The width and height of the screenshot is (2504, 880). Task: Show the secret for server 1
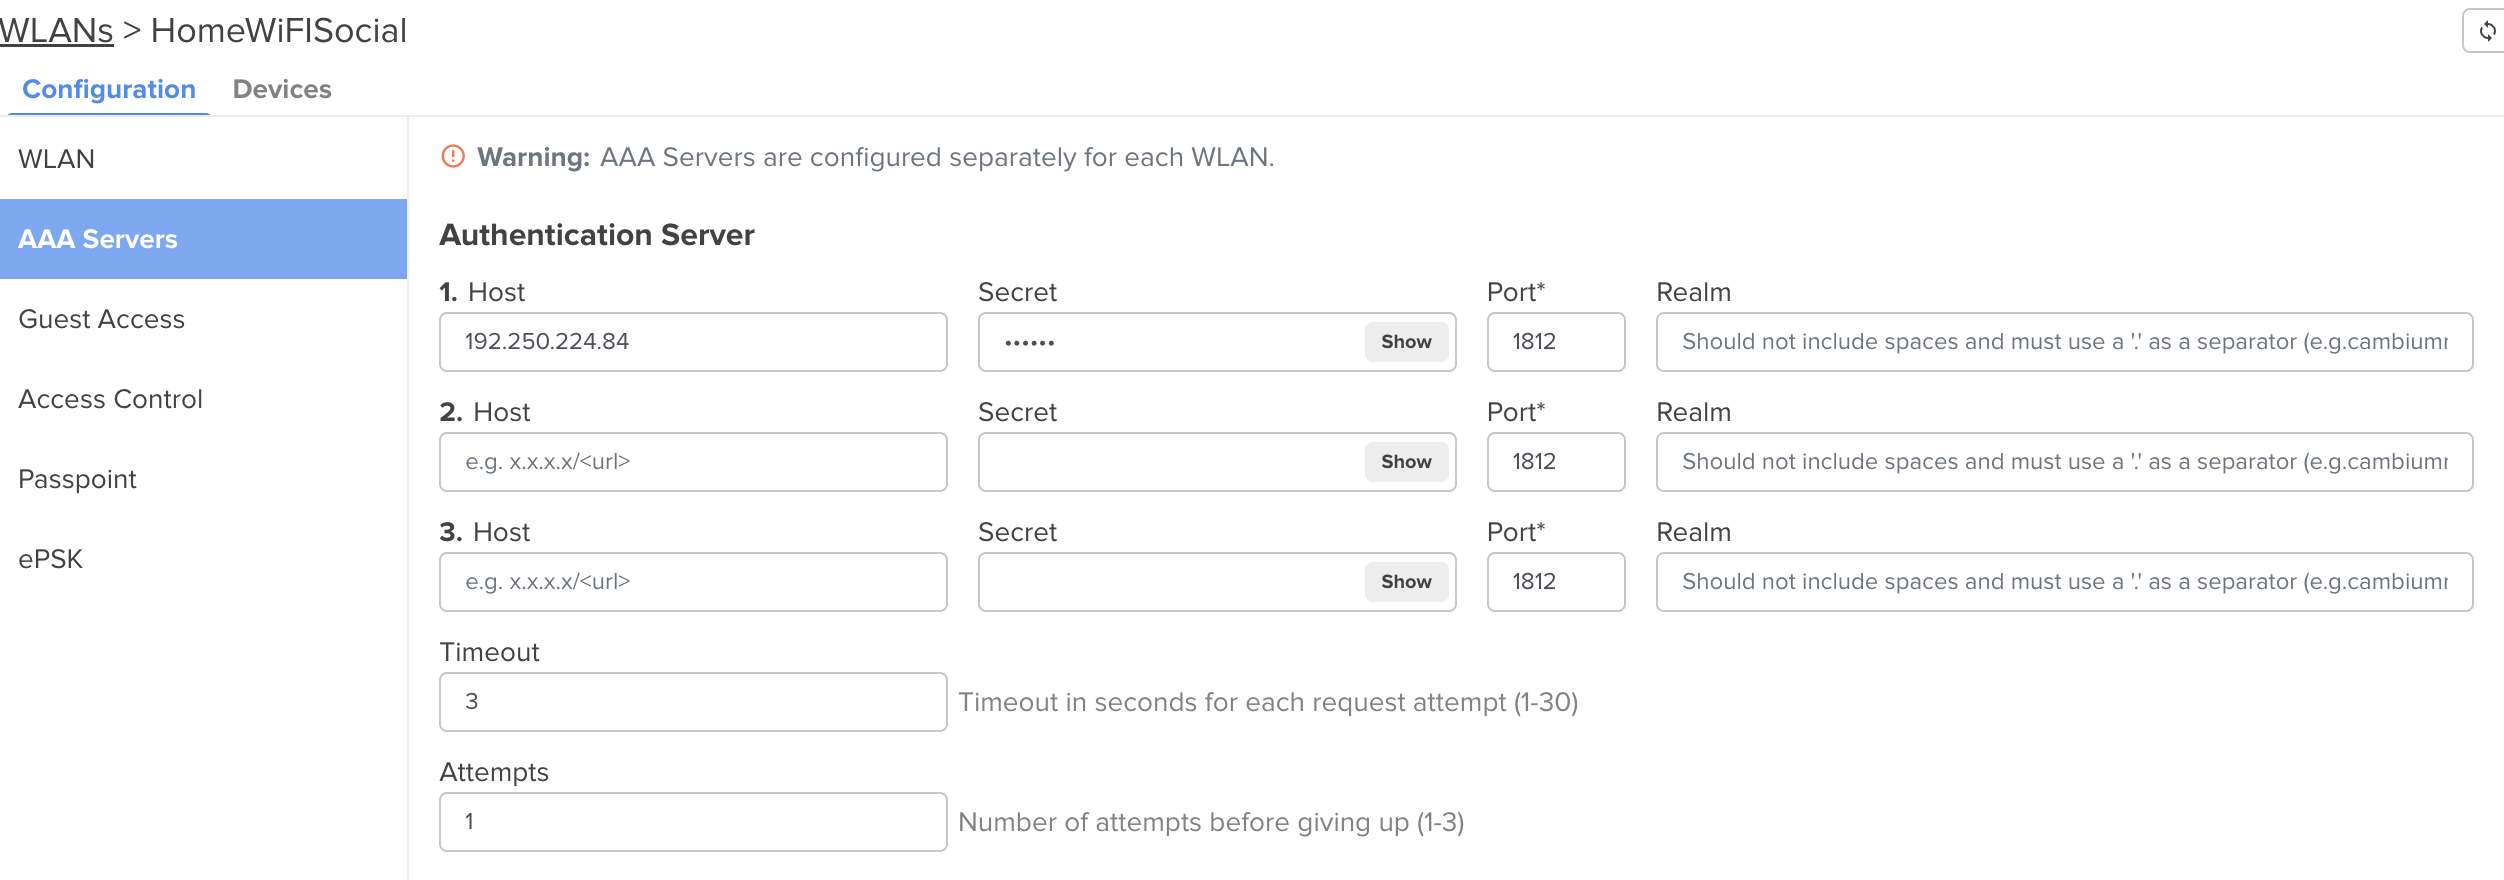[x=1406, y=342]
